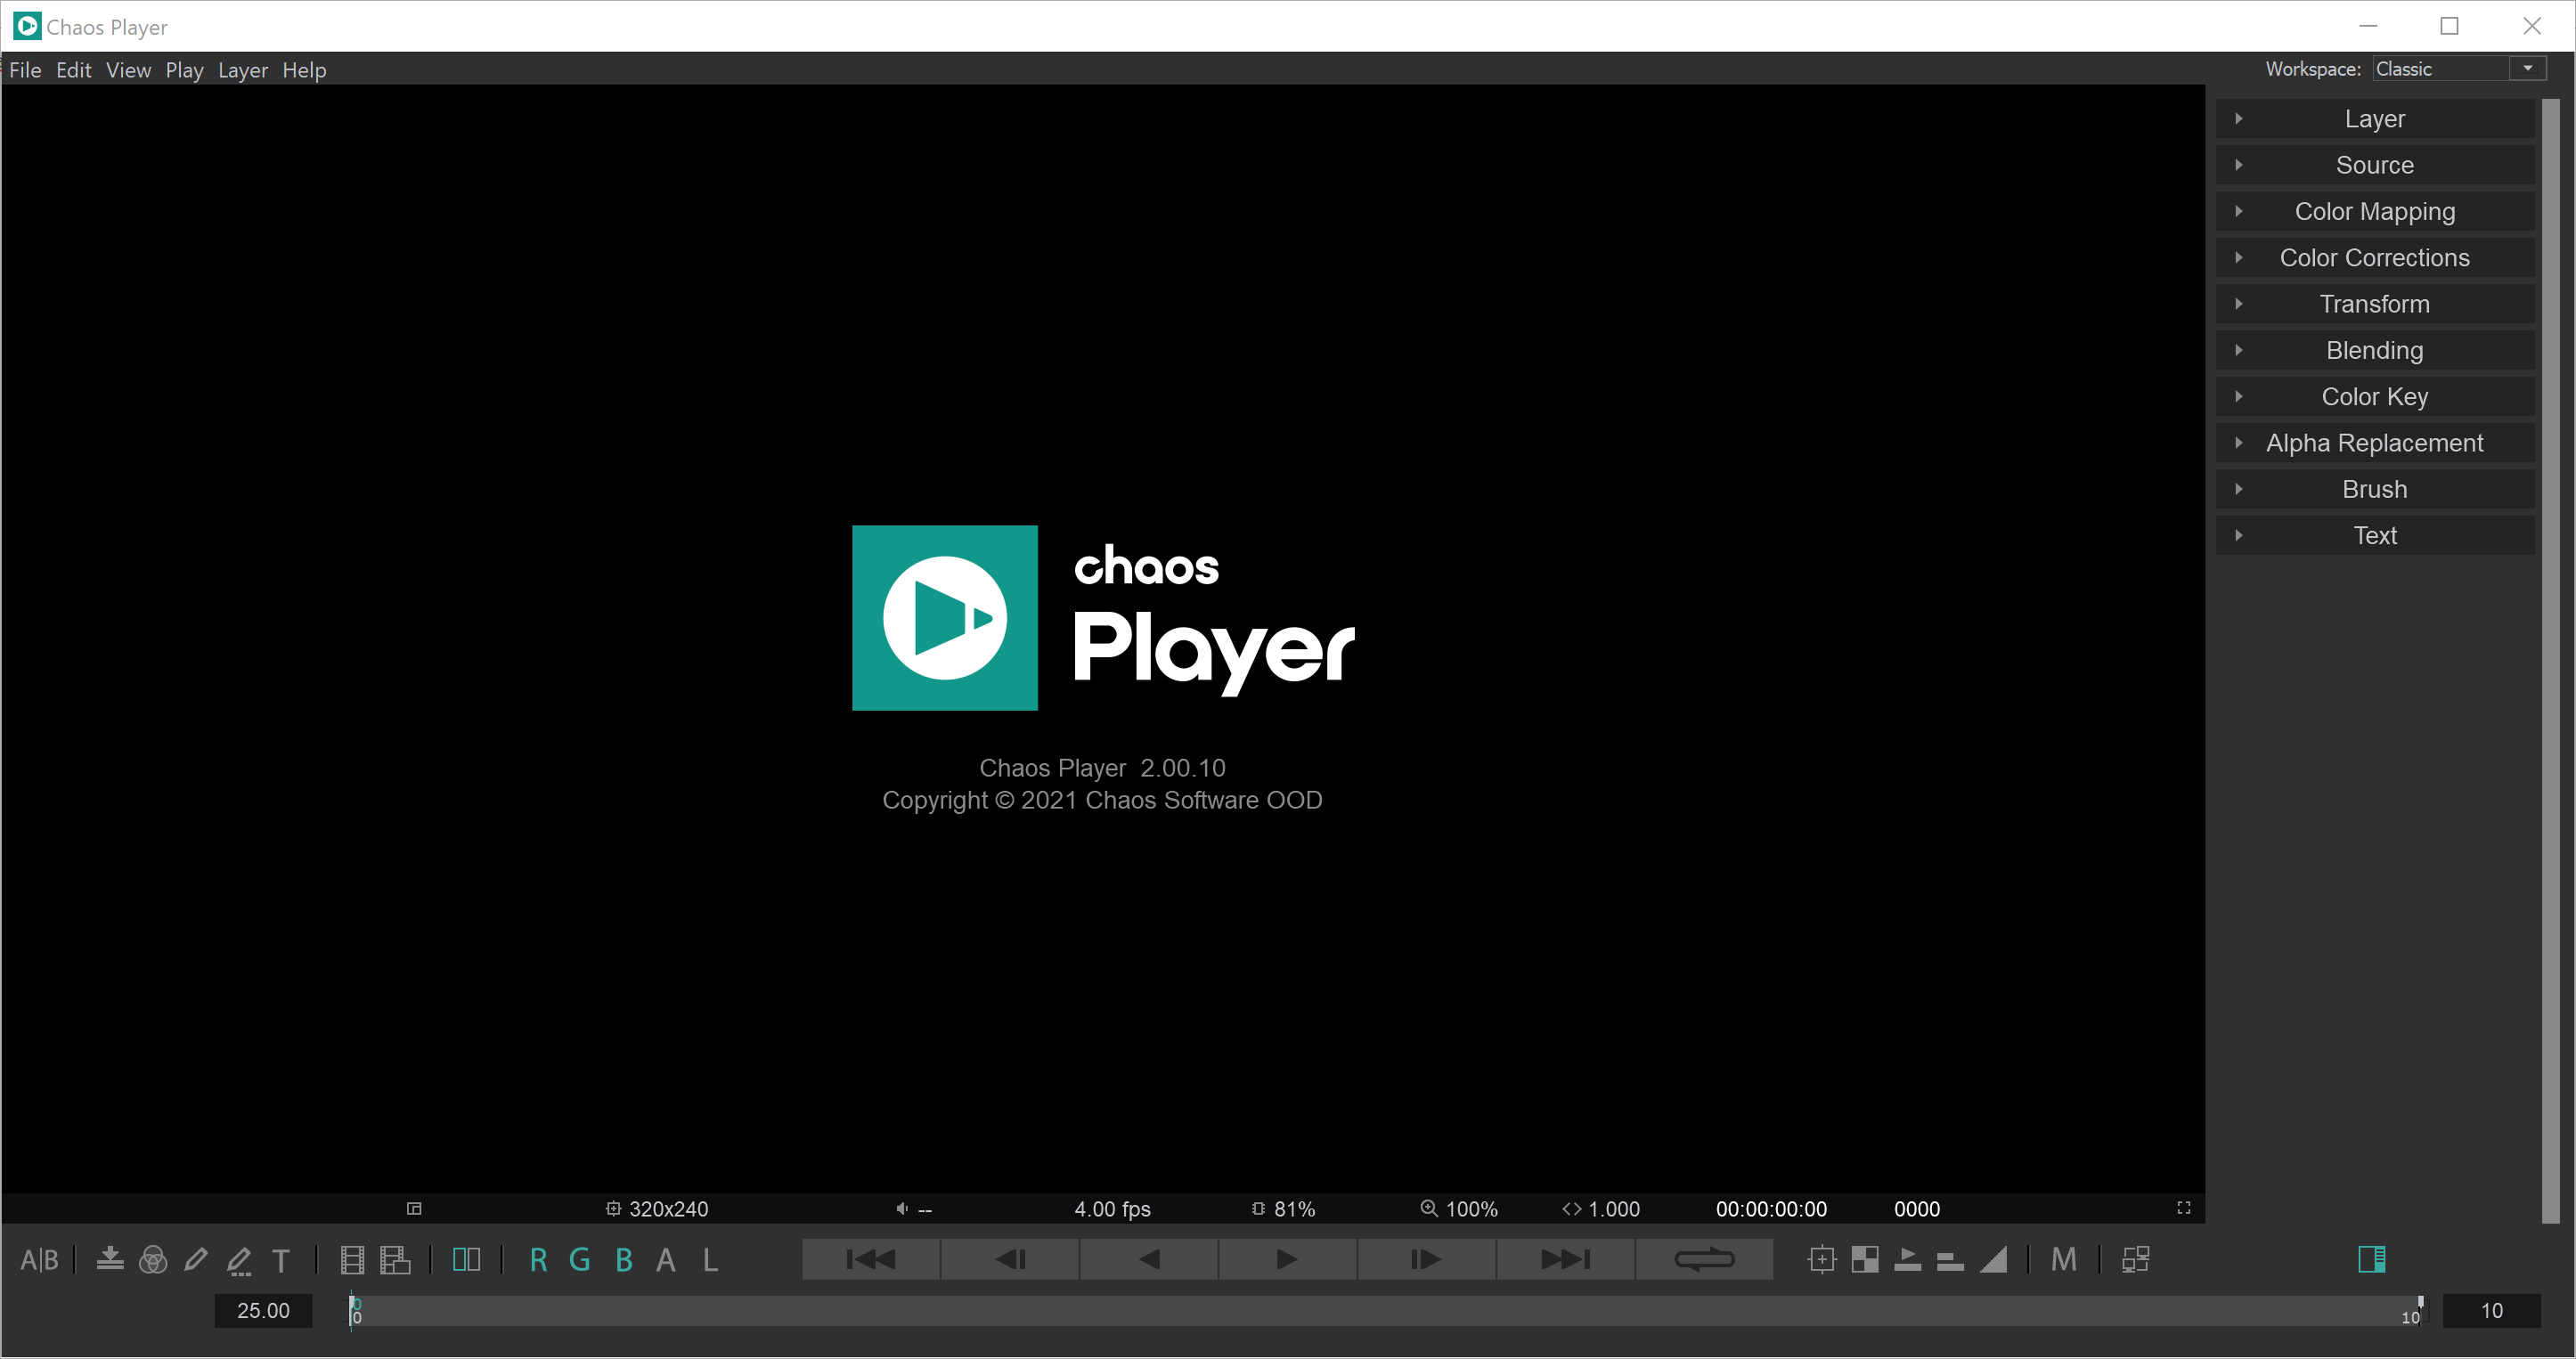This screenshot has width=2576, height=1359.
Task: Toggle loop playback mode
Action: pos(1705,1259)
